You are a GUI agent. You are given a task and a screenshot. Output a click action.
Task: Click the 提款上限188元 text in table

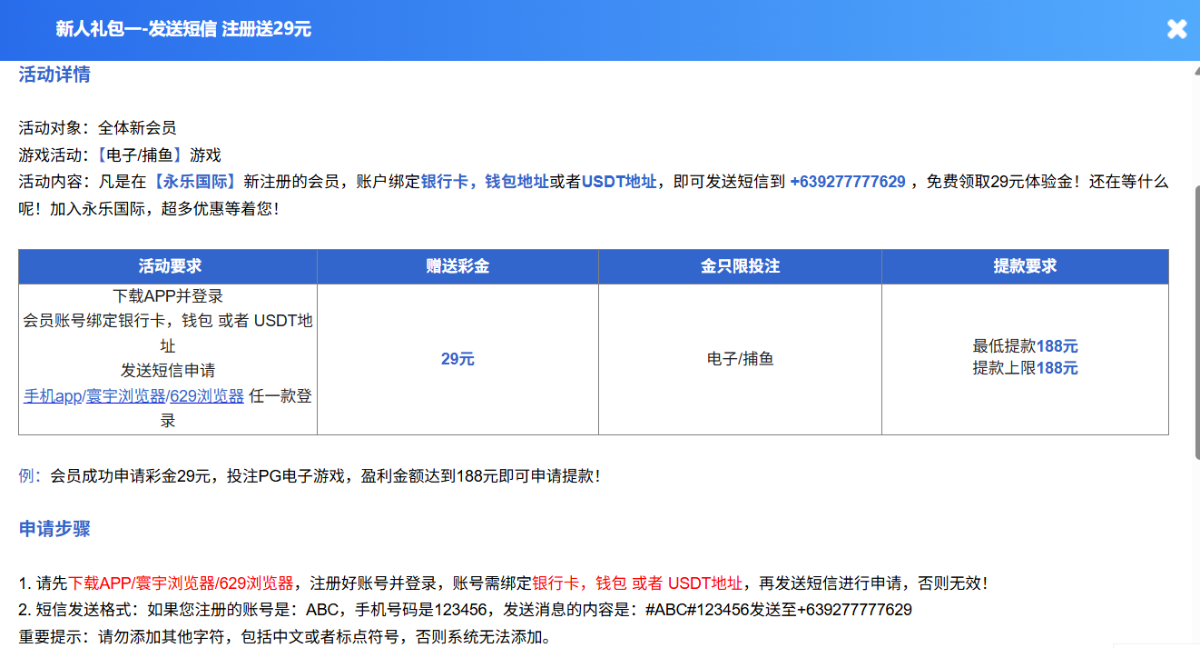1024,368
